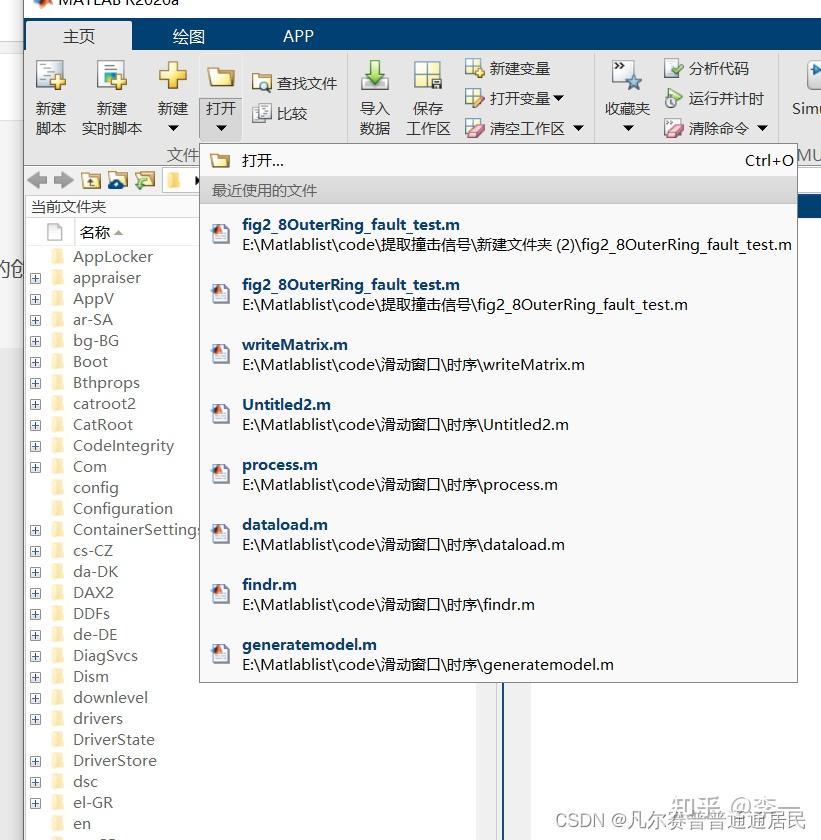
Task: Expand the AppLocker folder in the file tree
Action: [36, 256]
